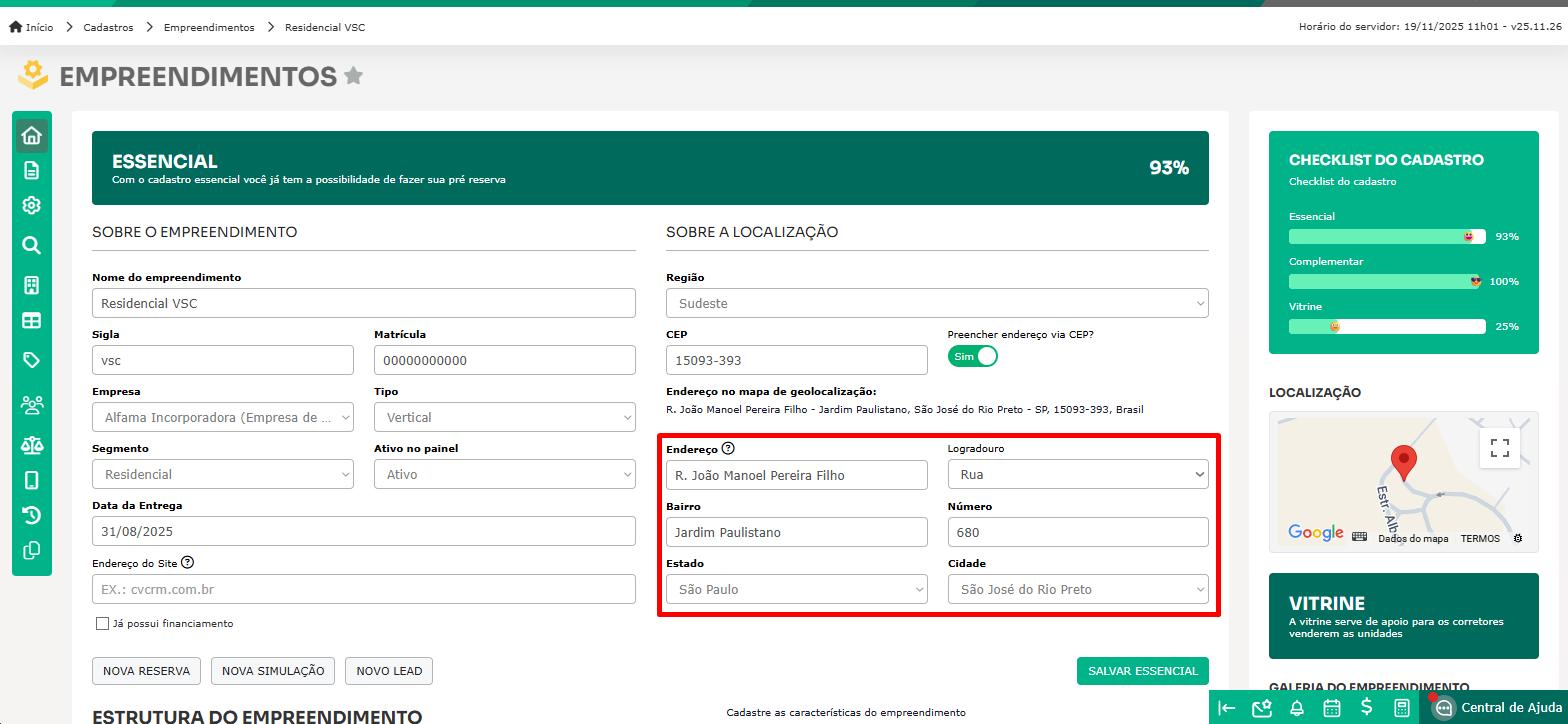Open the home icon in the sidebar
This screenshot has width=1568, height=724.
31,135
